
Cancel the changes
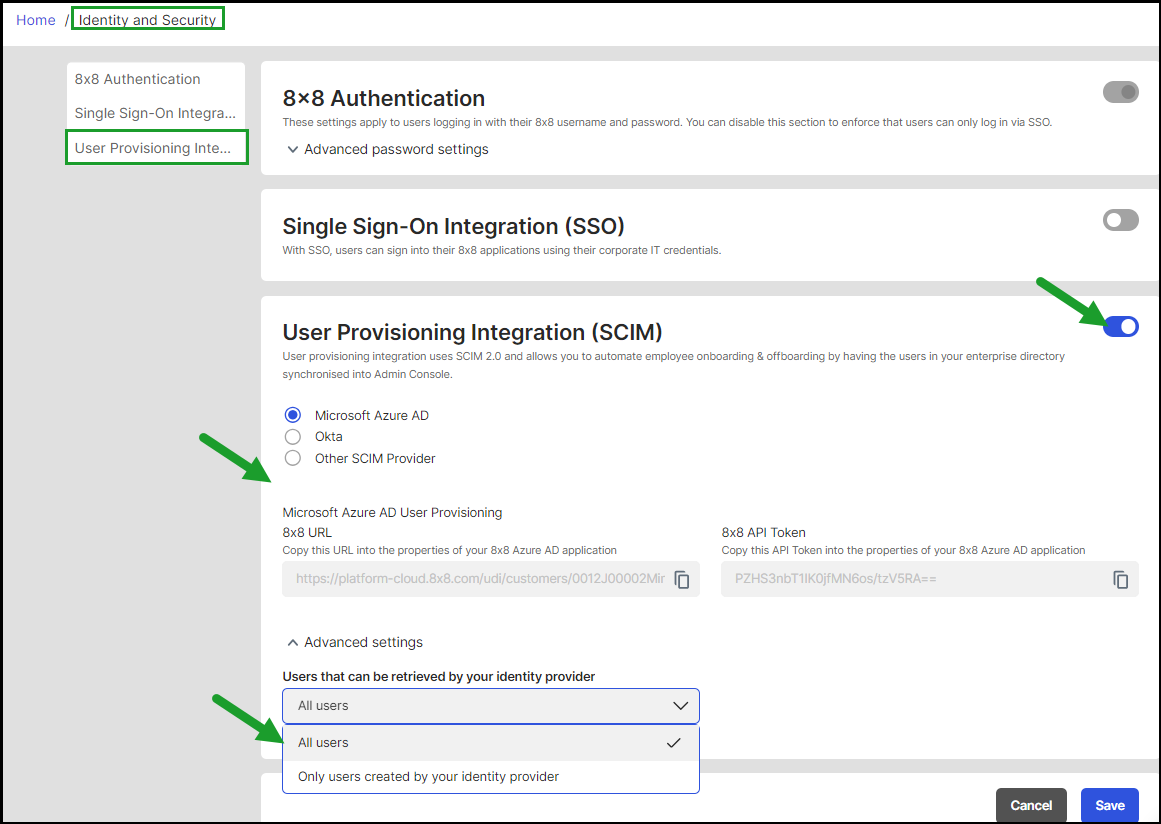pos(1031,805)
